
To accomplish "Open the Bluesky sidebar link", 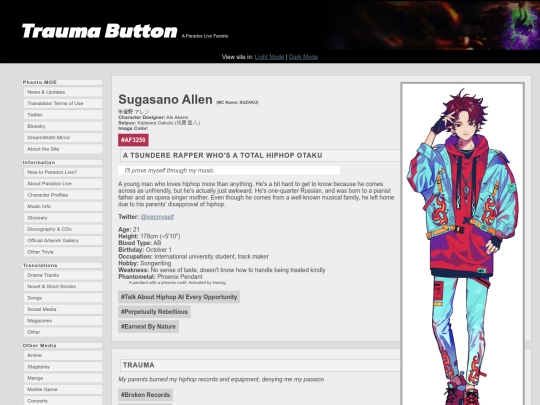I will [63, 126].
